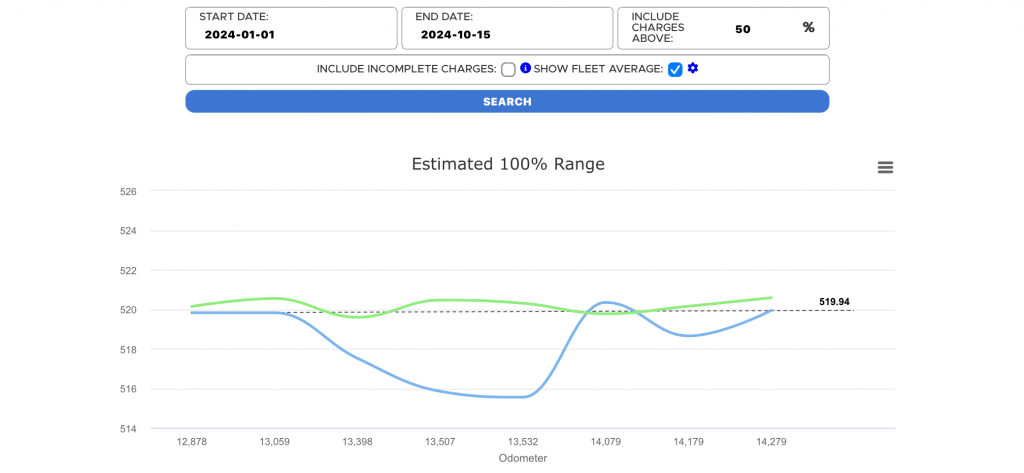The height and width of the screenshot is (473, 1024).
Task: Uncheck the Show Fleet Average checkbox
Action: [x=675, y=69]
